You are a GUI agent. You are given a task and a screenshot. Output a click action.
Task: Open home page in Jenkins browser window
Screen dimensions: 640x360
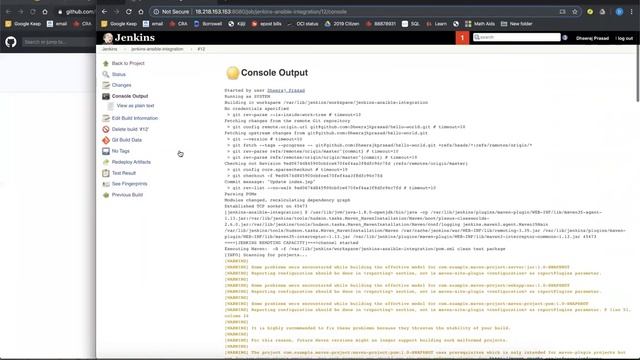tap(141, 12)
